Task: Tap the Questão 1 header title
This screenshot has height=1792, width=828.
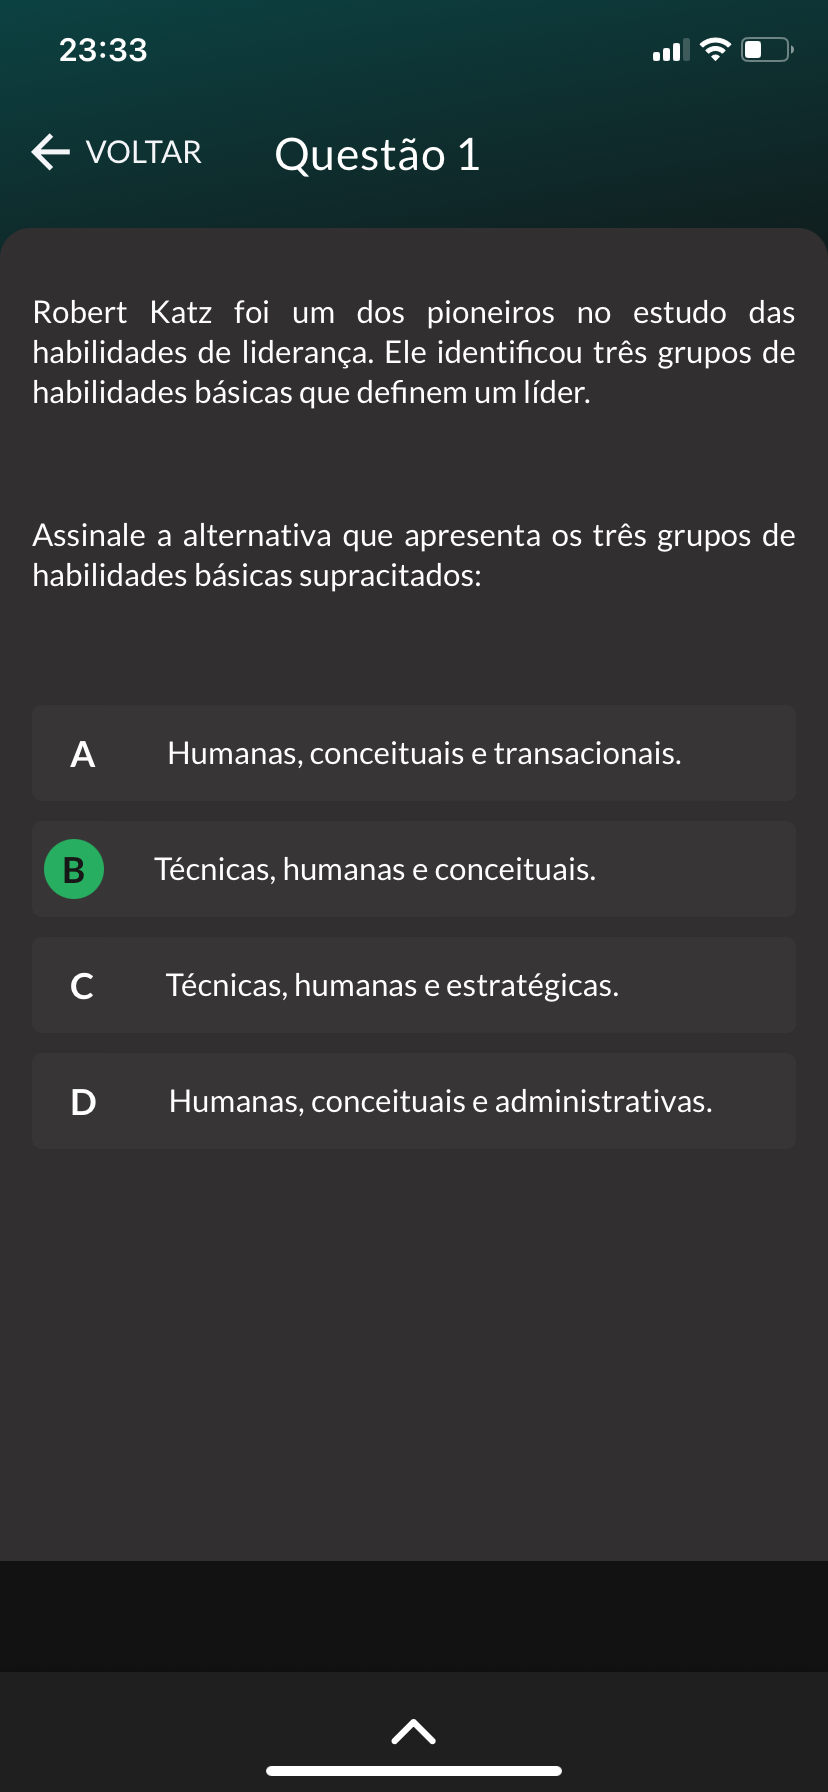Action: click(x=377, y=155)
